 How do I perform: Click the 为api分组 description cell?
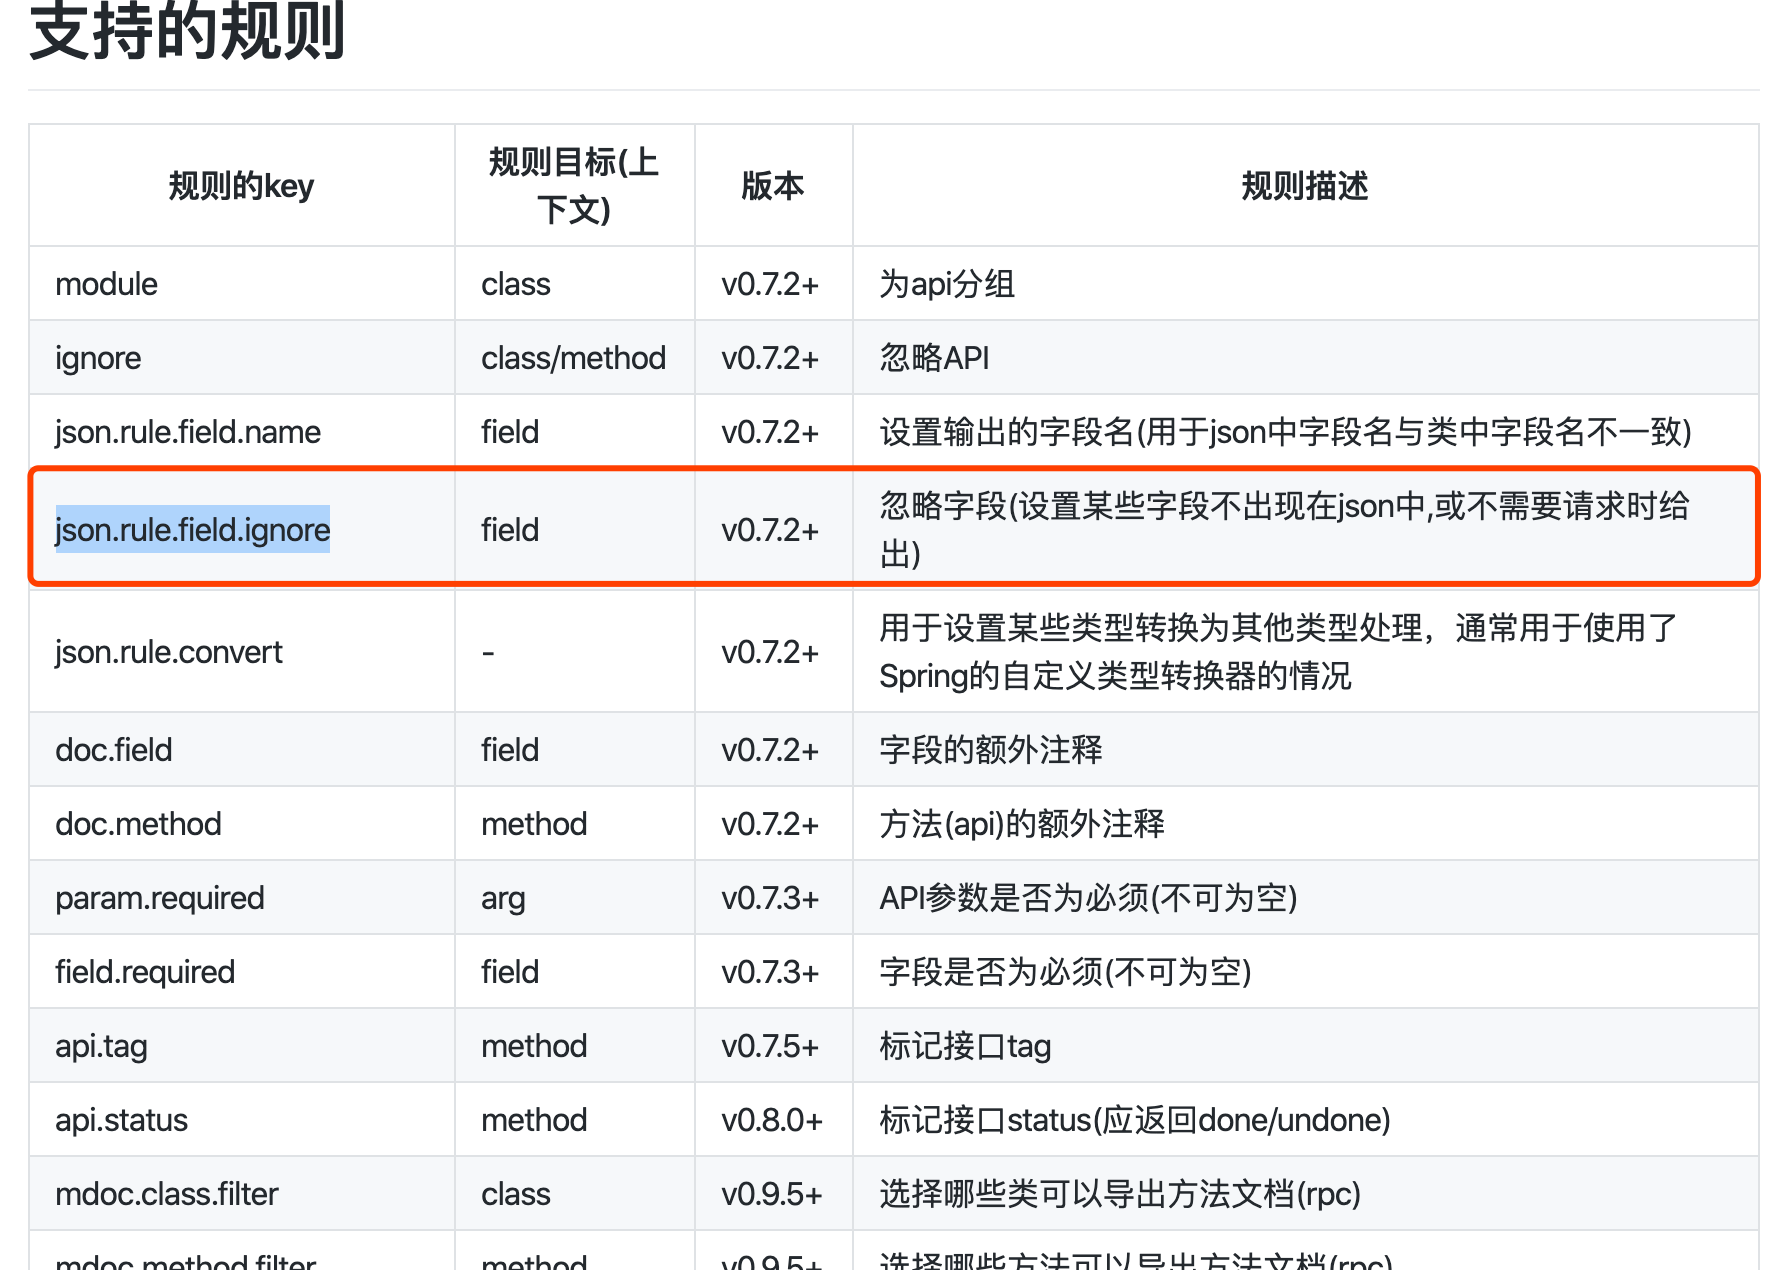click(x=945, y=283)
